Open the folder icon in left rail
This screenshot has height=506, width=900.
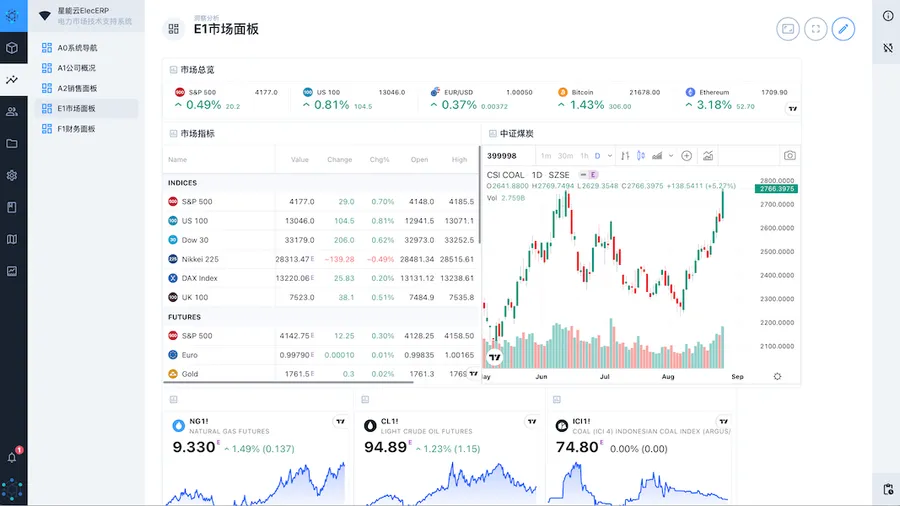click(x=12, y=143)
